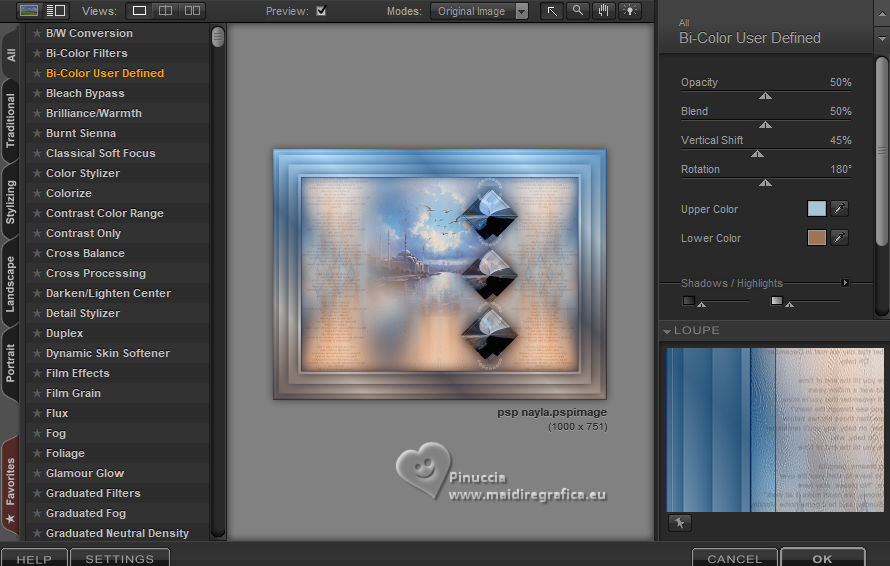Open the Stylizing tab
890x566 pixels.
[11, 202]
